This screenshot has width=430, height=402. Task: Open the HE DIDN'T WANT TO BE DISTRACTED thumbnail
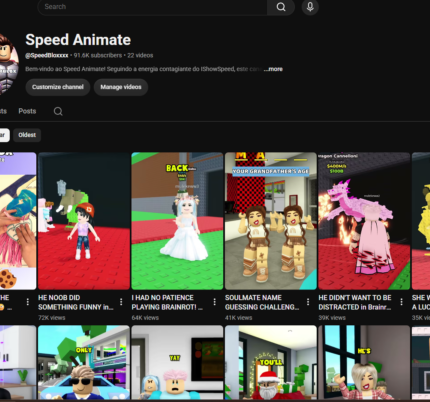364,221
